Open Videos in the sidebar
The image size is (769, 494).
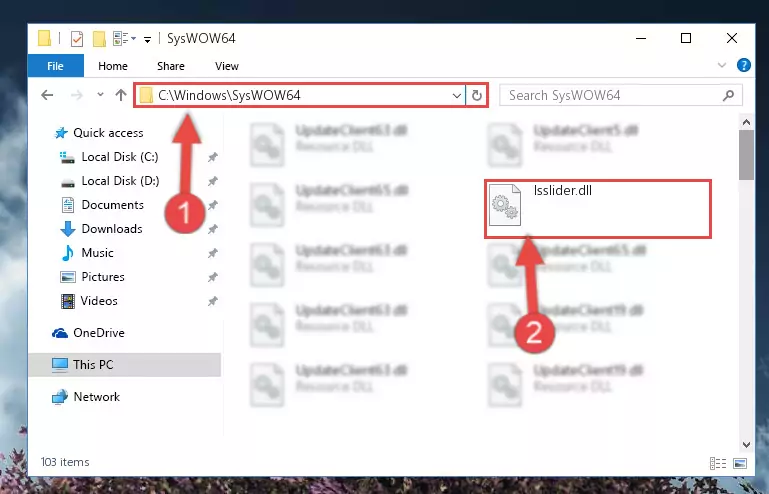(x=89, y=301)
